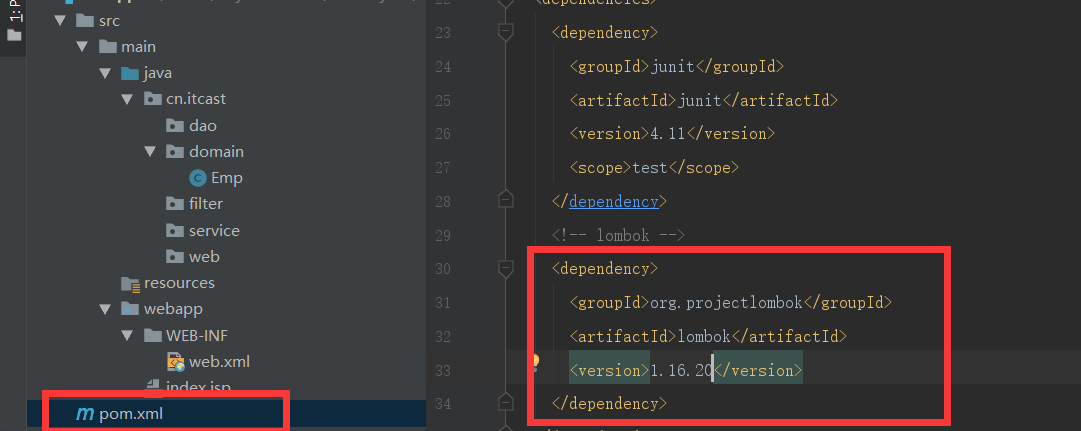This screenshot has width=1081, height=431.
Task: Select the java source folder icon
Action: [130, 73]
